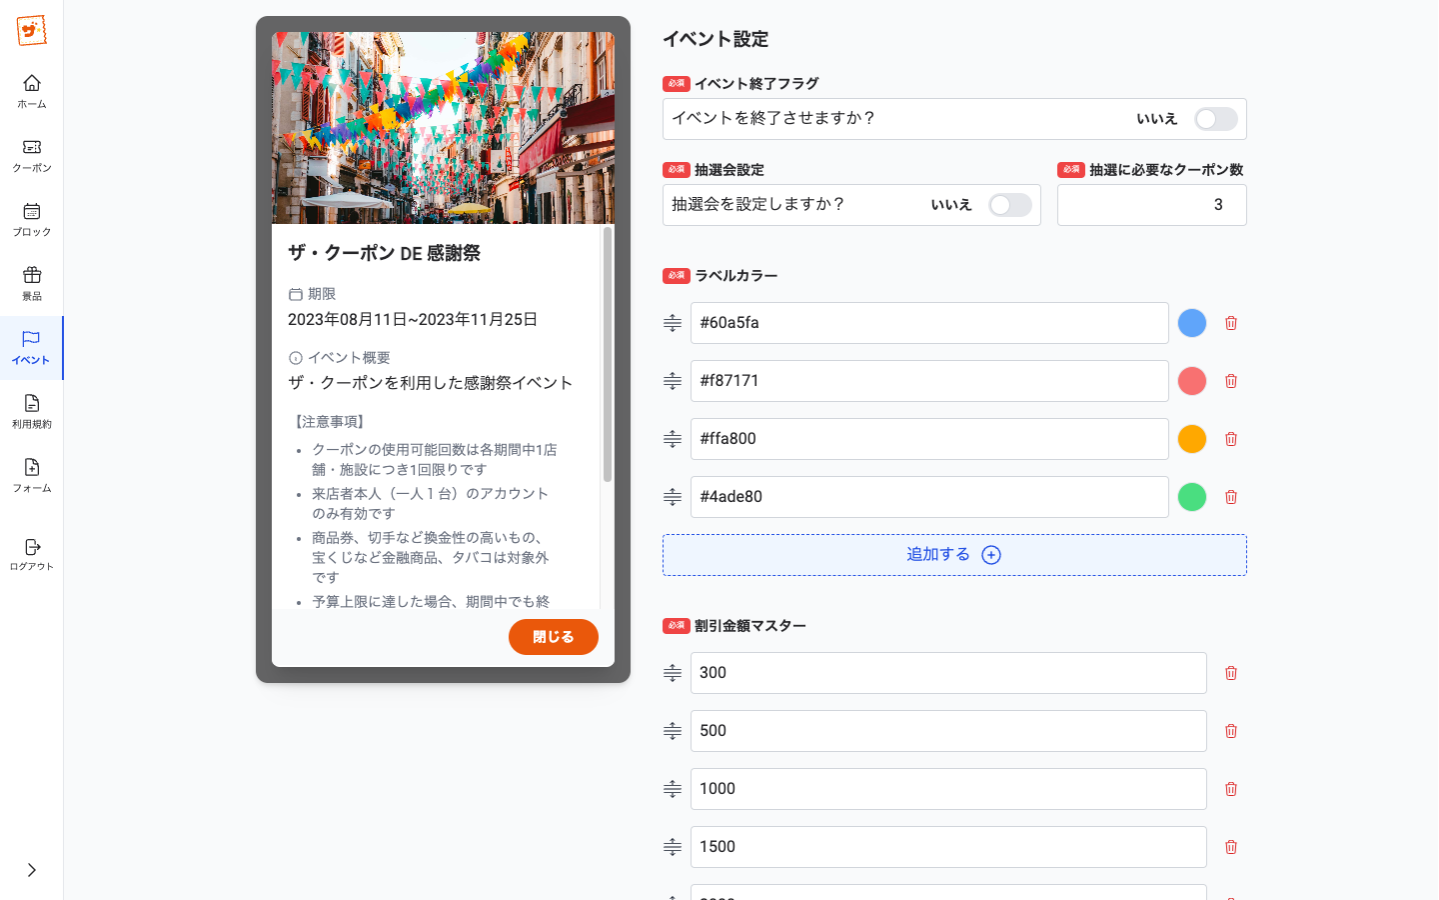
Task: Click the app logo in the sidebar
Action: (x=32, y=31)
